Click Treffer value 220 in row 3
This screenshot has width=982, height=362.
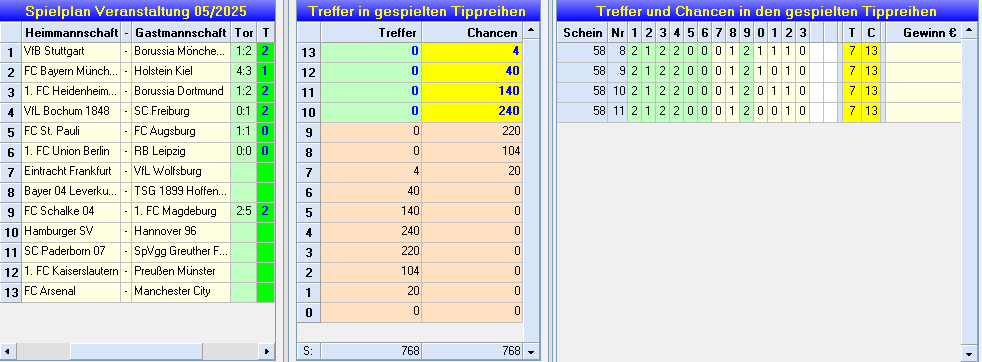(371, 252)
